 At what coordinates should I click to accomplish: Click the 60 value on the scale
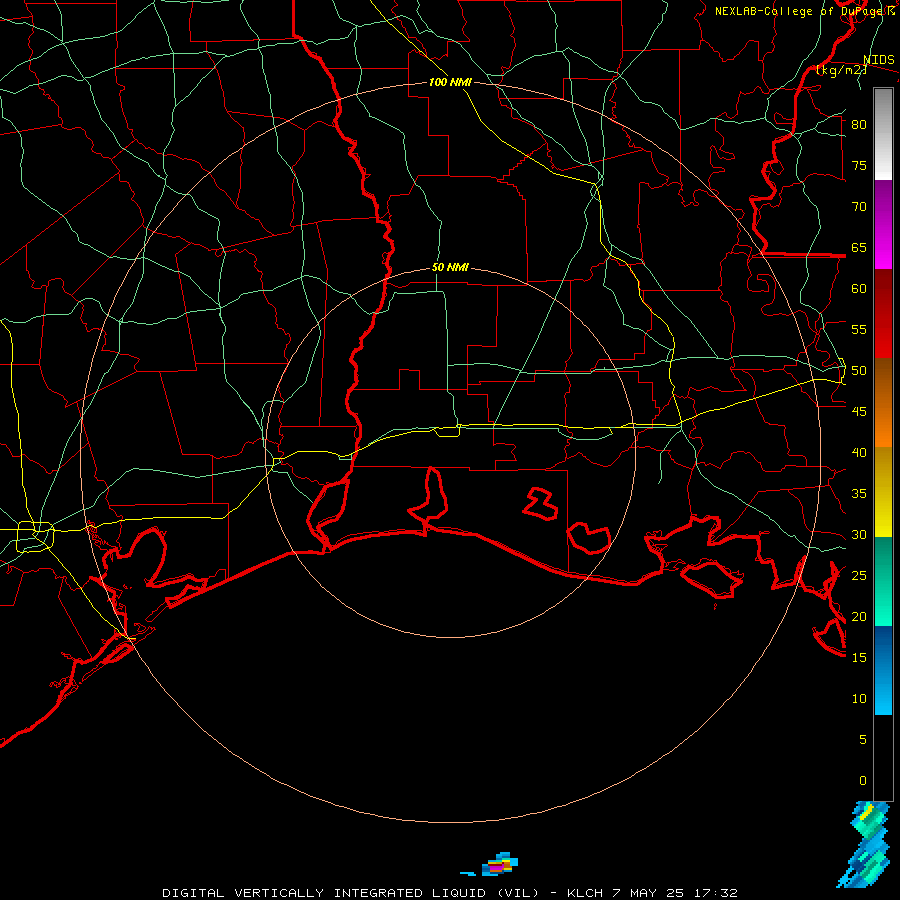pos(859,289)
